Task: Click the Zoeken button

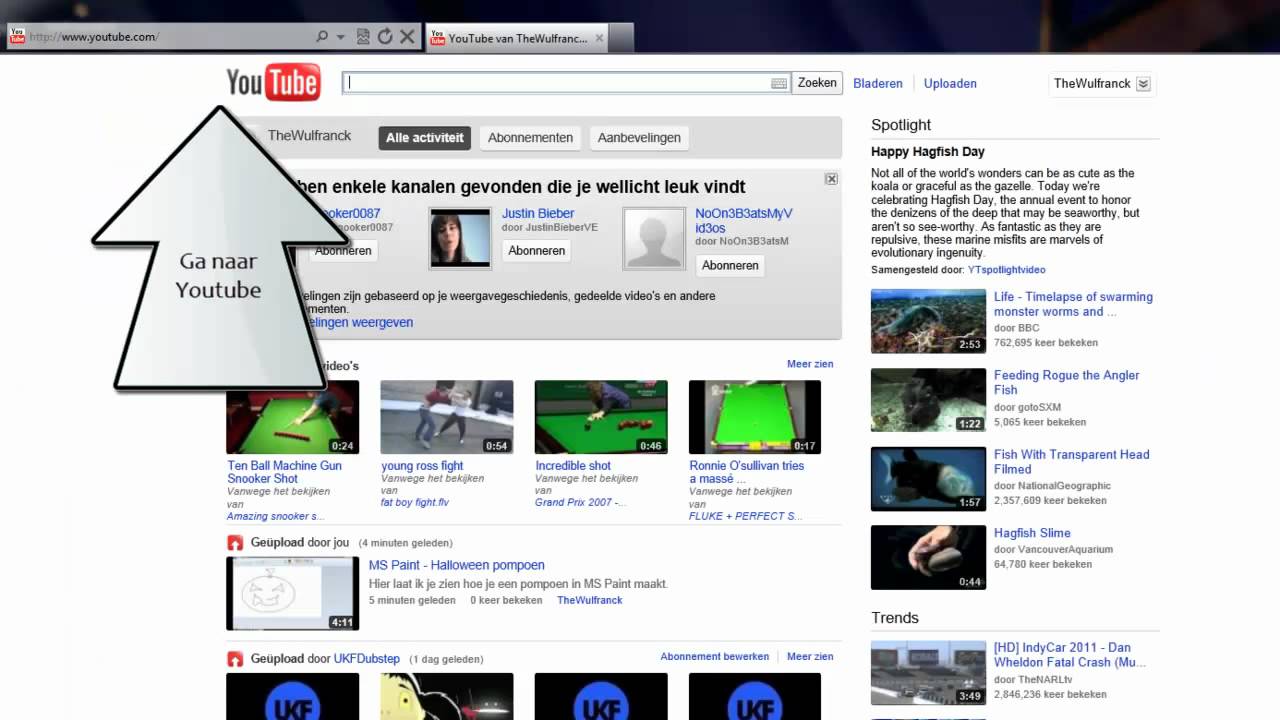Action: click(817, 83)
